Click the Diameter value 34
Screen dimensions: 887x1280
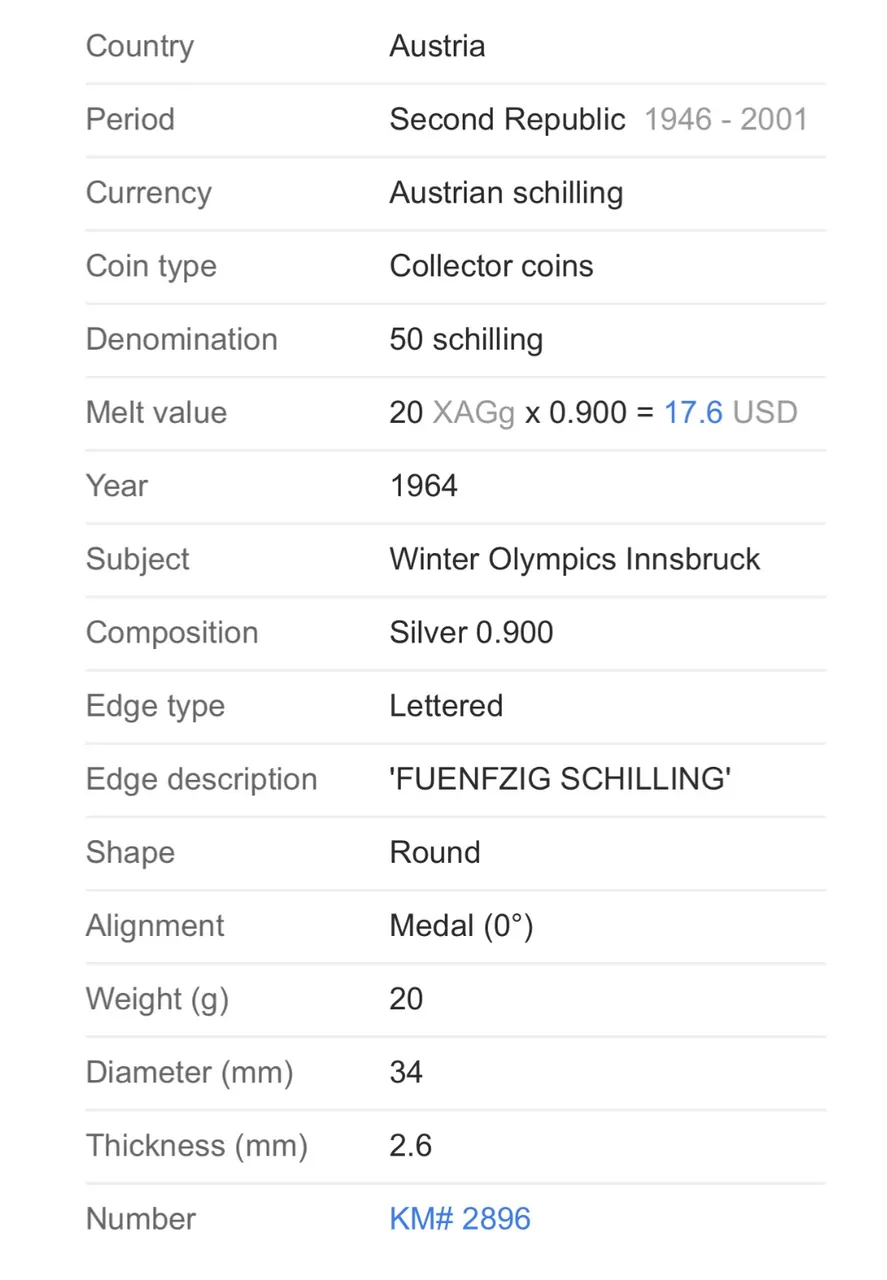pos(406,1073)
